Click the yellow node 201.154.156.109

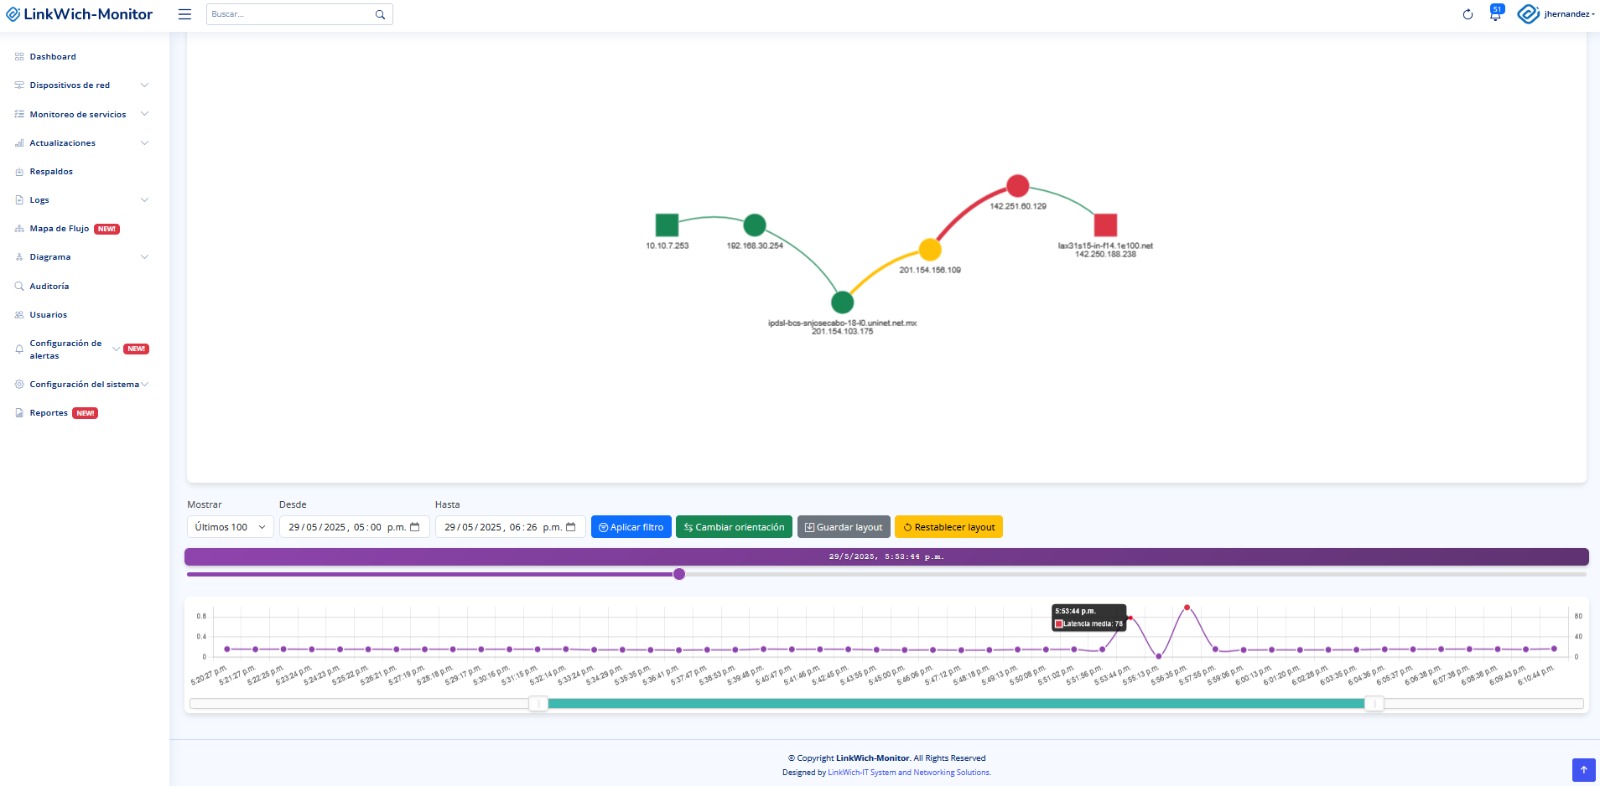[930, 249]
